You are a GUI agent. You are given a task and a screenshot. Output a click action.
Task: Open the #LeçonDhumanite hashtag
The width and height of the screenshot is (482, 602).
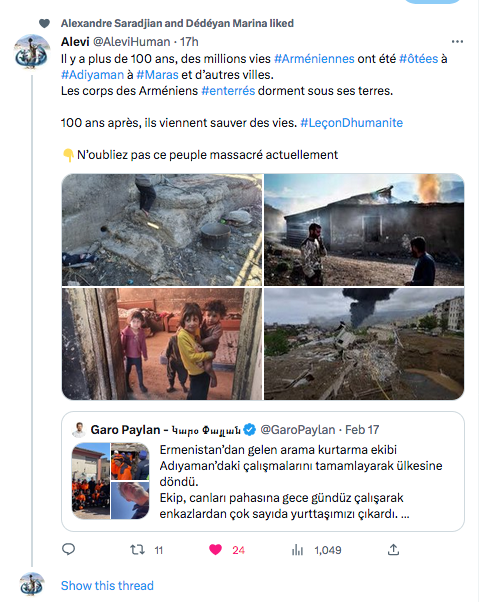[351, 123]
